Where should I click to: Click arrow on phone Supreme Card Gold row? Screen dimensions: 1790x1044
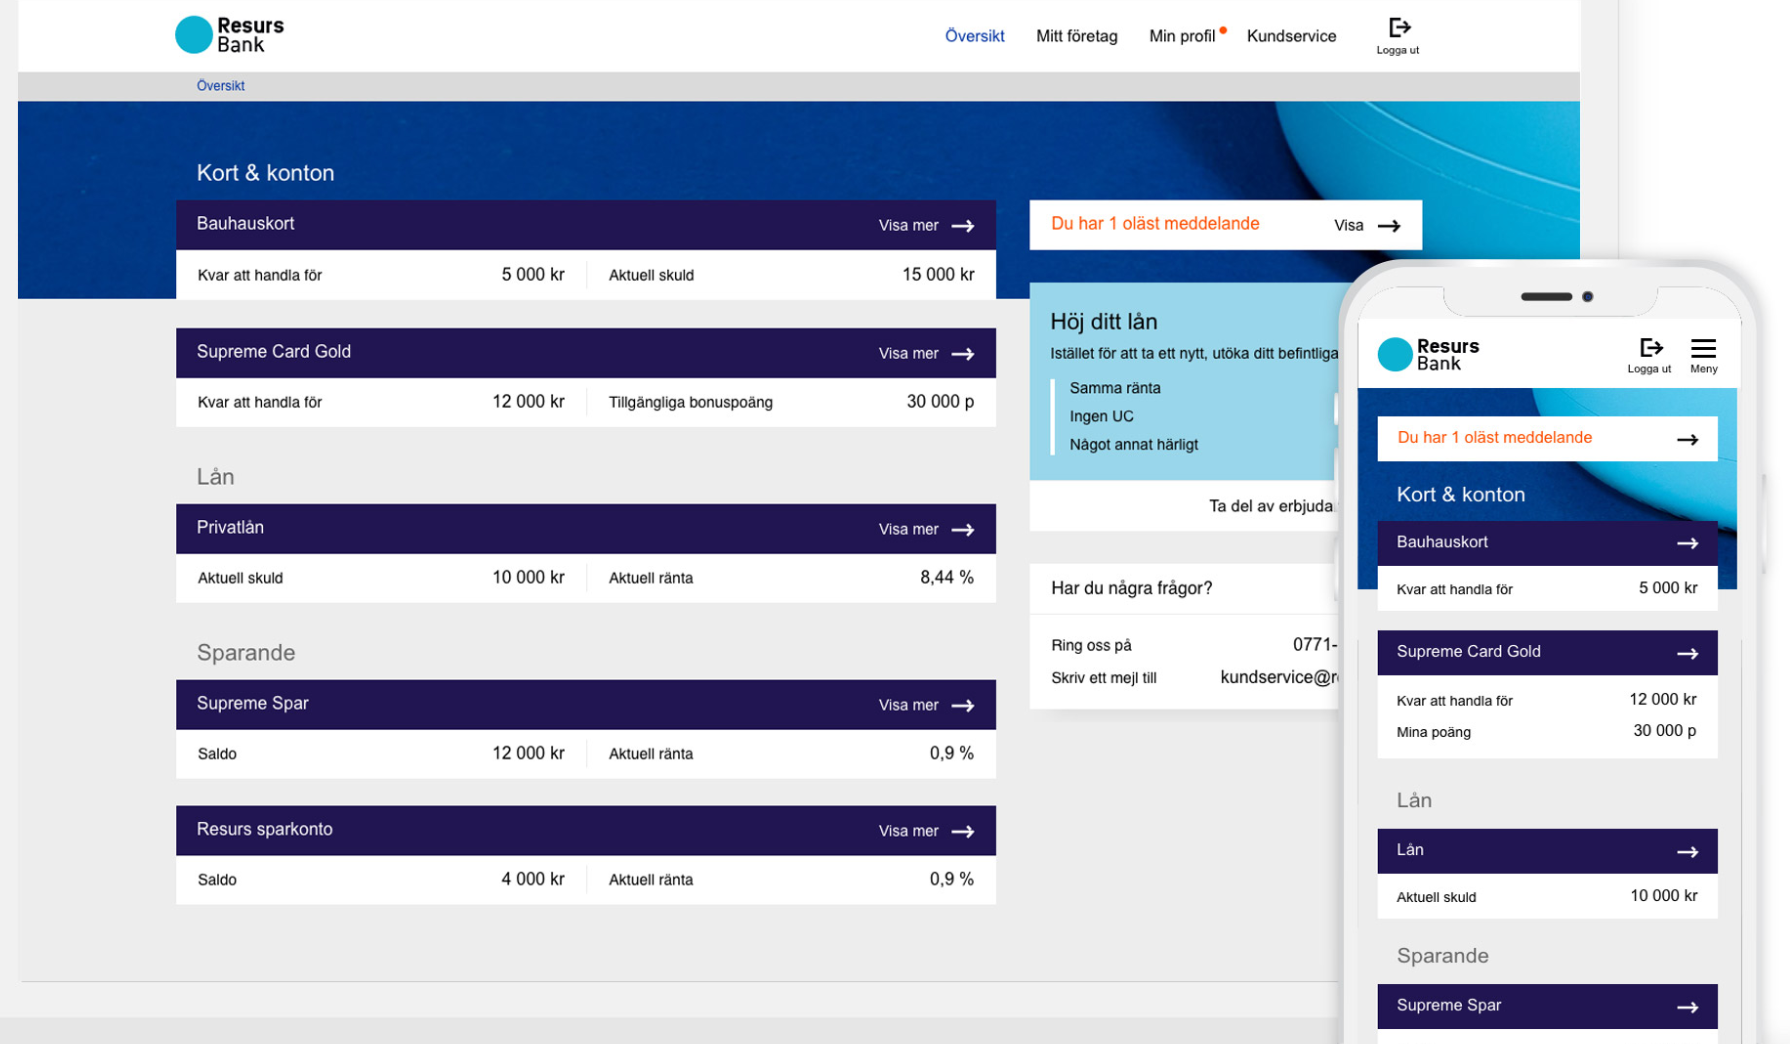click(1688, 654)
